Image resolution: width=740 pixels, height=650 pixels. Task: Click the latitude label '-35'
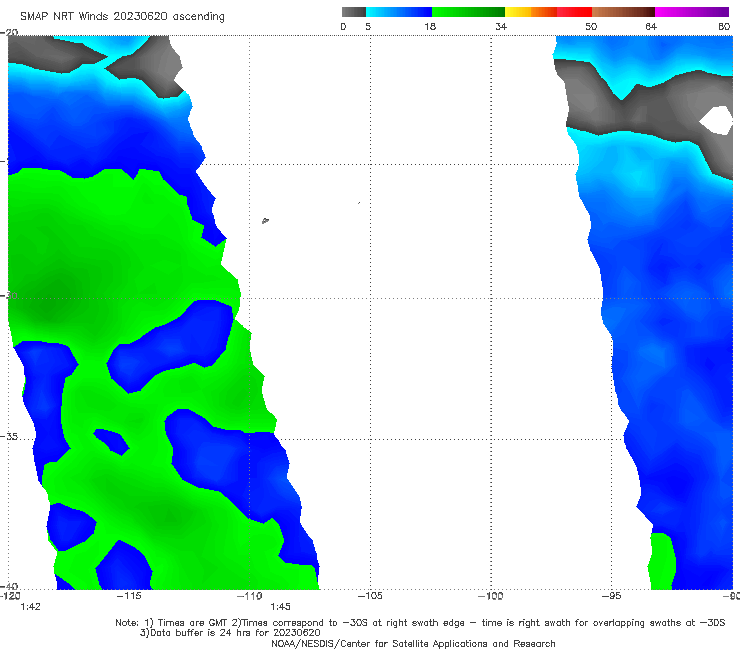(x=9, y=437)
